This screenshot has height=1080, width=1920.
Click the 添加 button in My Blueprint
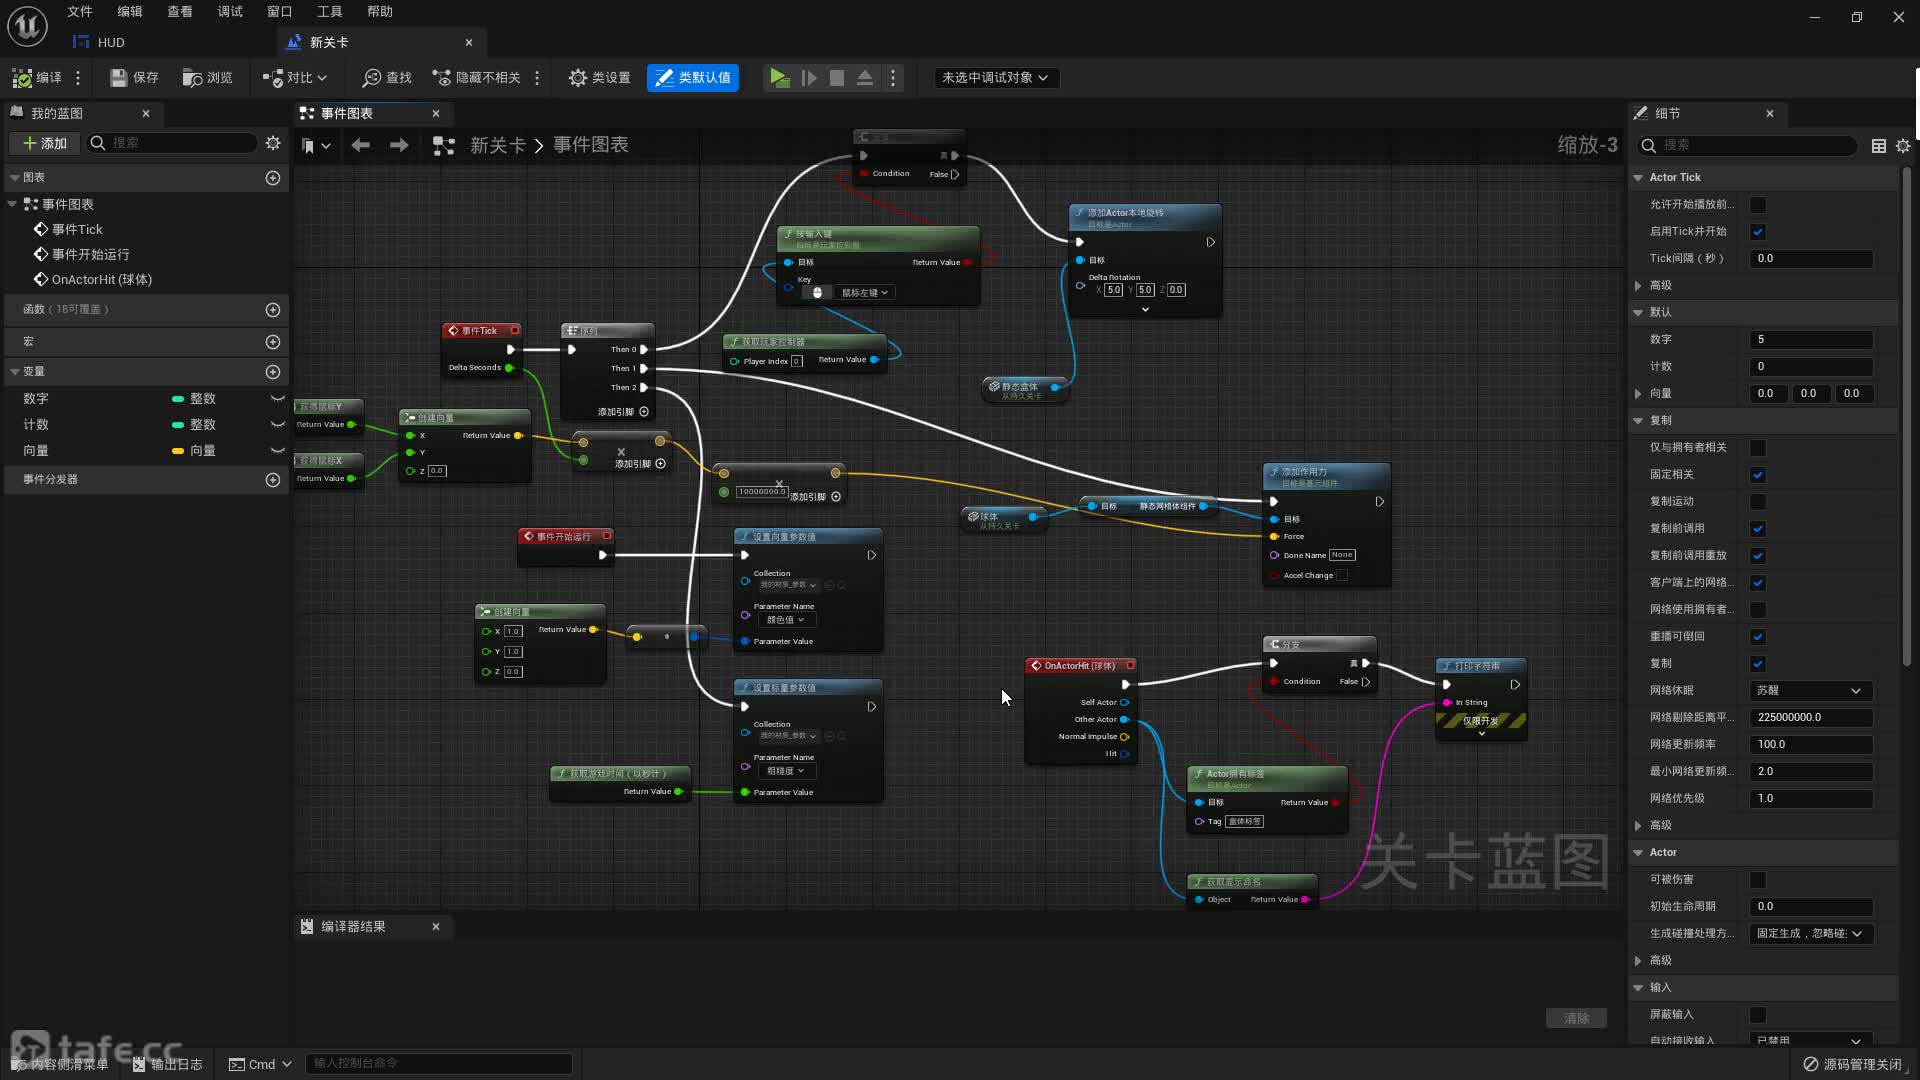point(45,144)
